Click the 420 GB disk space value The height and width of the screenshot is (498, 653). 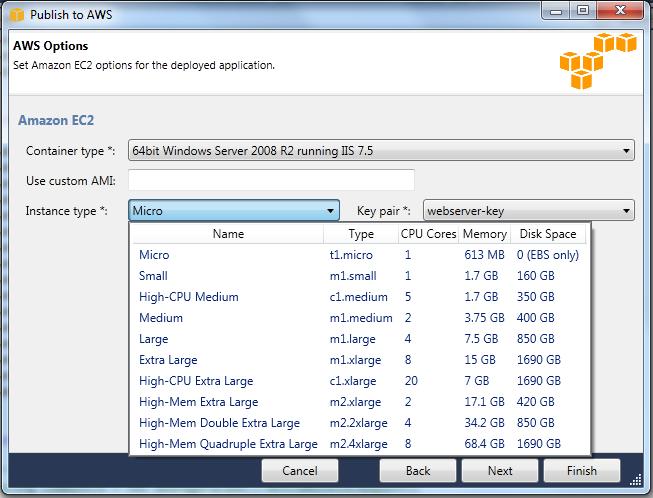pyautogui.click(x=536, y=402)
